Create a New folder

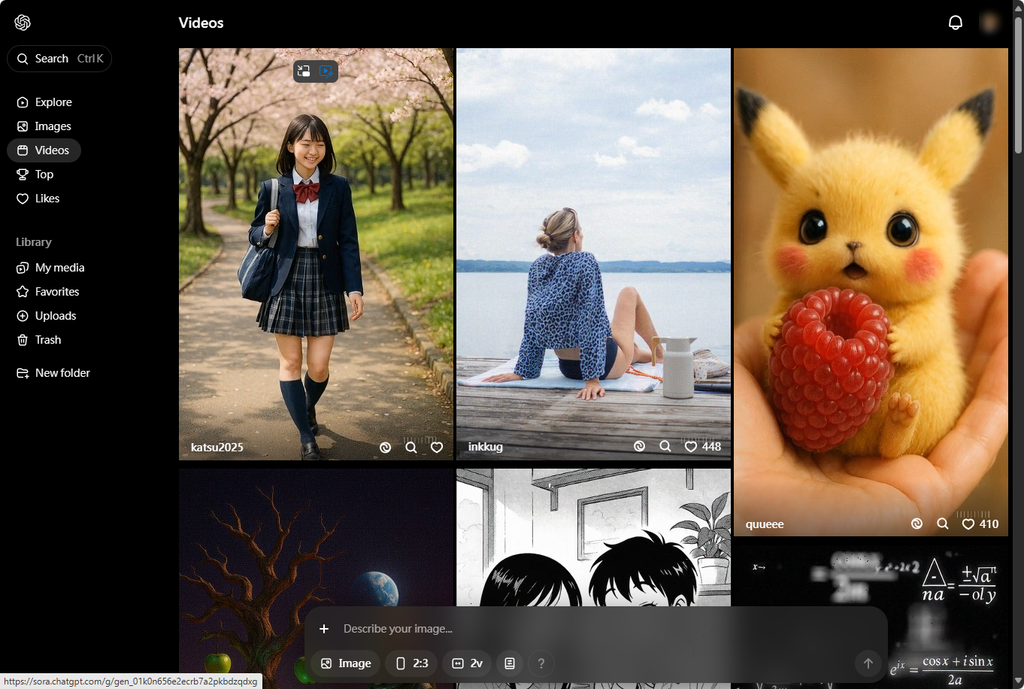pyautogui.click(x=53, y=373)
